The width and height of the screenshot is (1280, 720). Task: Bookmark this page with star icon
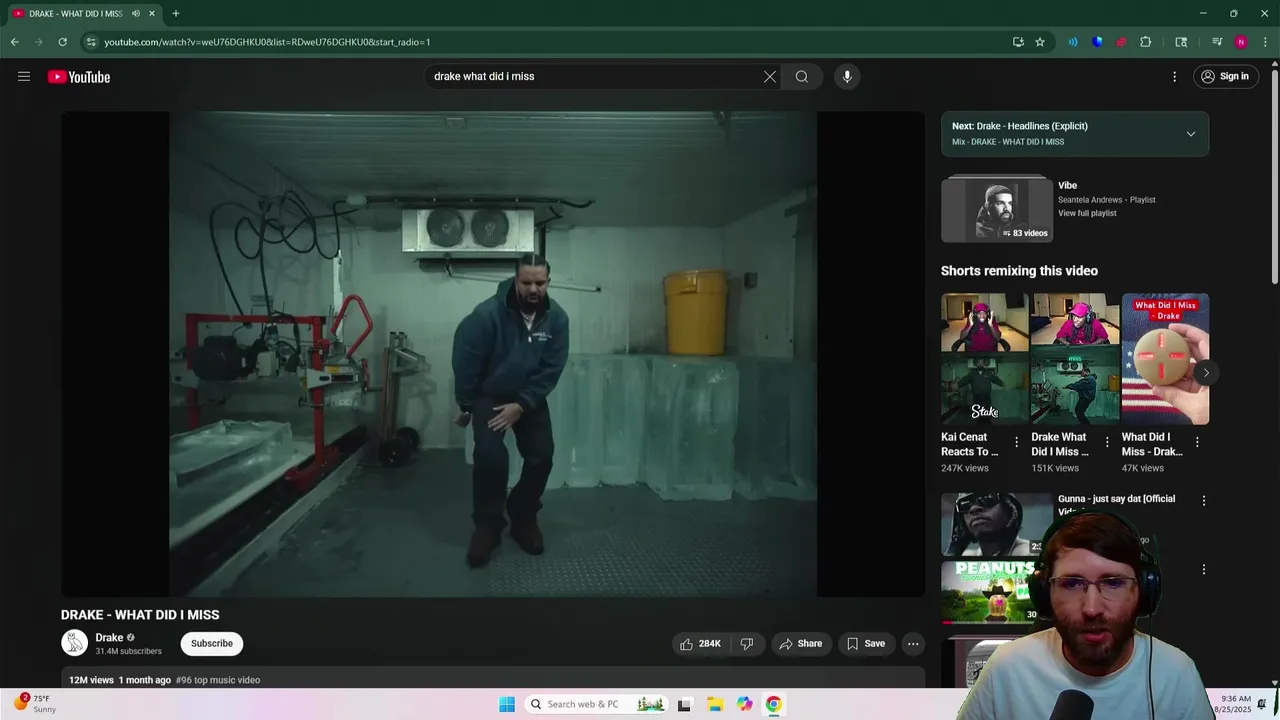[1040, 42]
